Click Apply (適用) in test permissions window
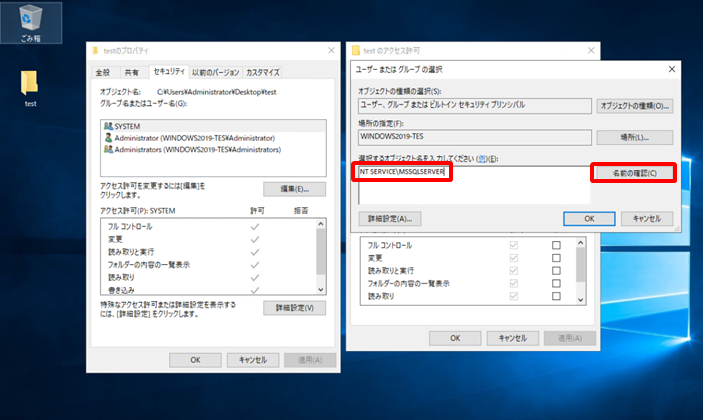 570,338
